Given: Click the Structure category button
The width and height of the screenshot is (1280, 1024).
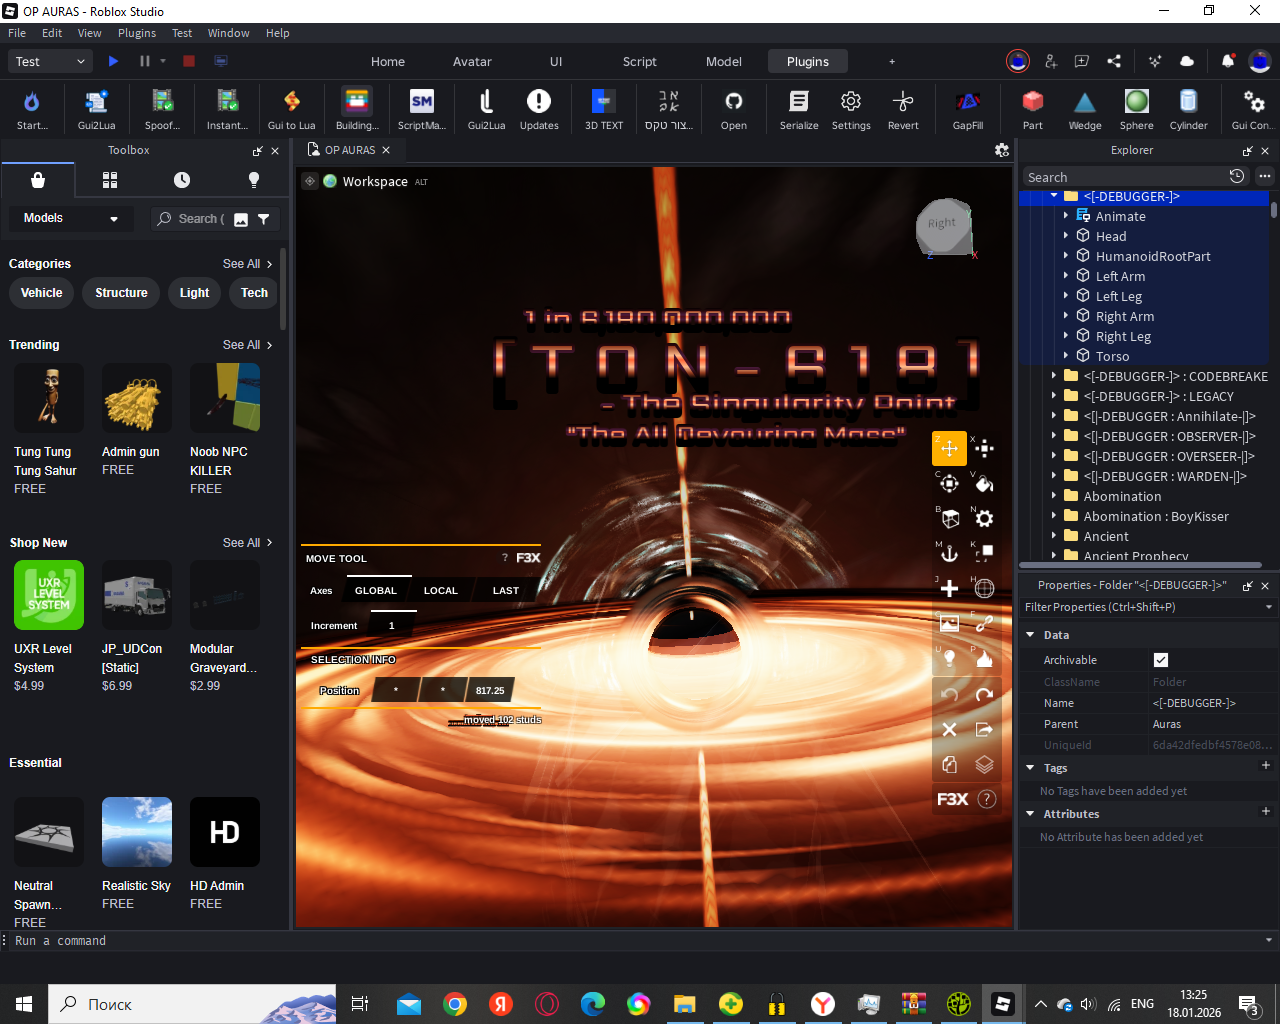Looking at the screenshot, I should (x=121, y=293).
